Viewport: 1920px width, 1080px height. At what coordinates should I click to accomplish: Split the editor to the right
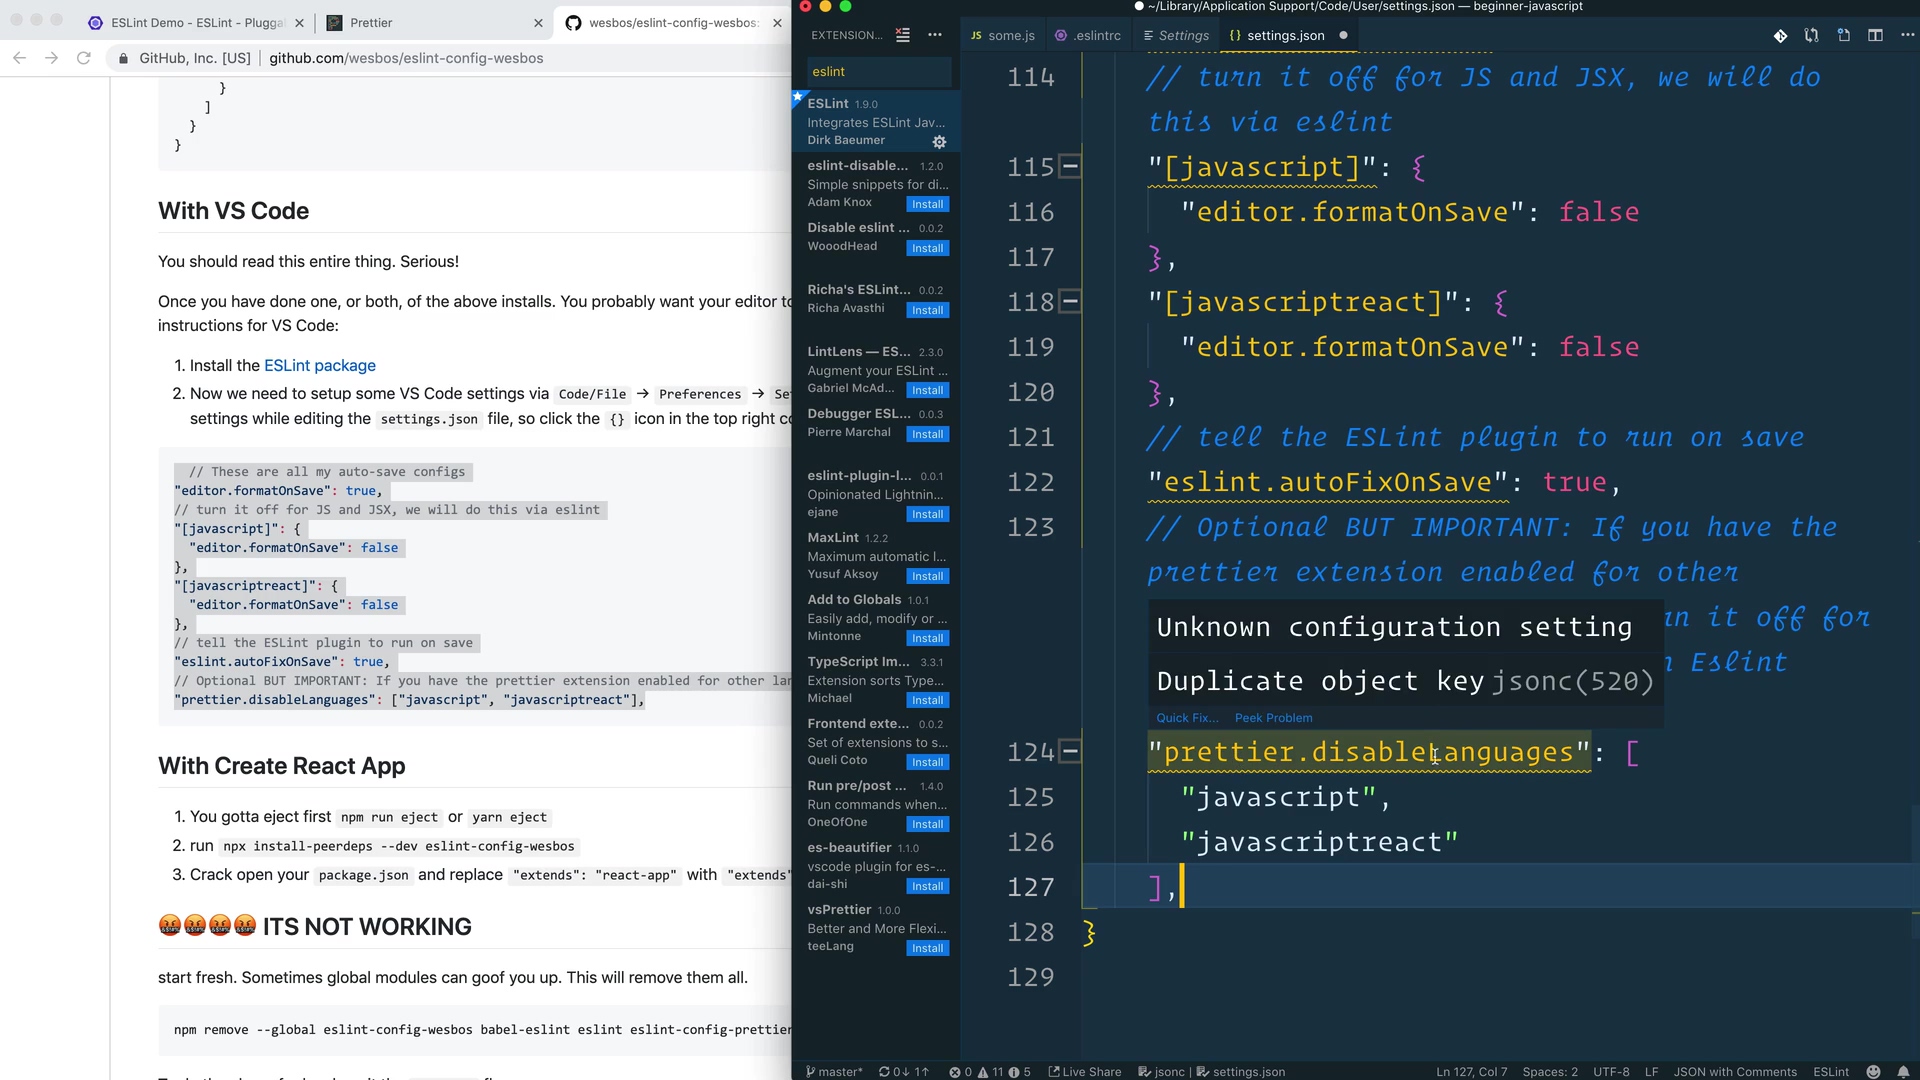(x=1875, y=35)
